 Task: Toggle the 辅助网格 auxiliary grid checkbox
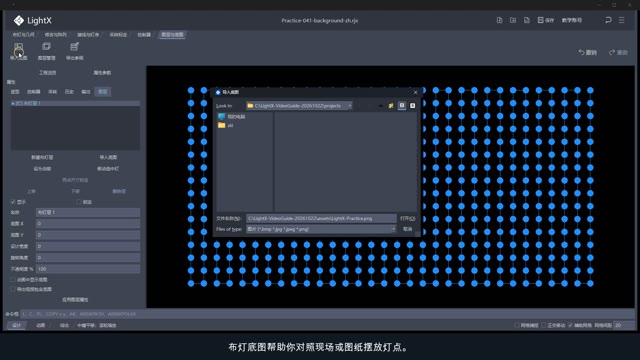click(x=571, y=325)
